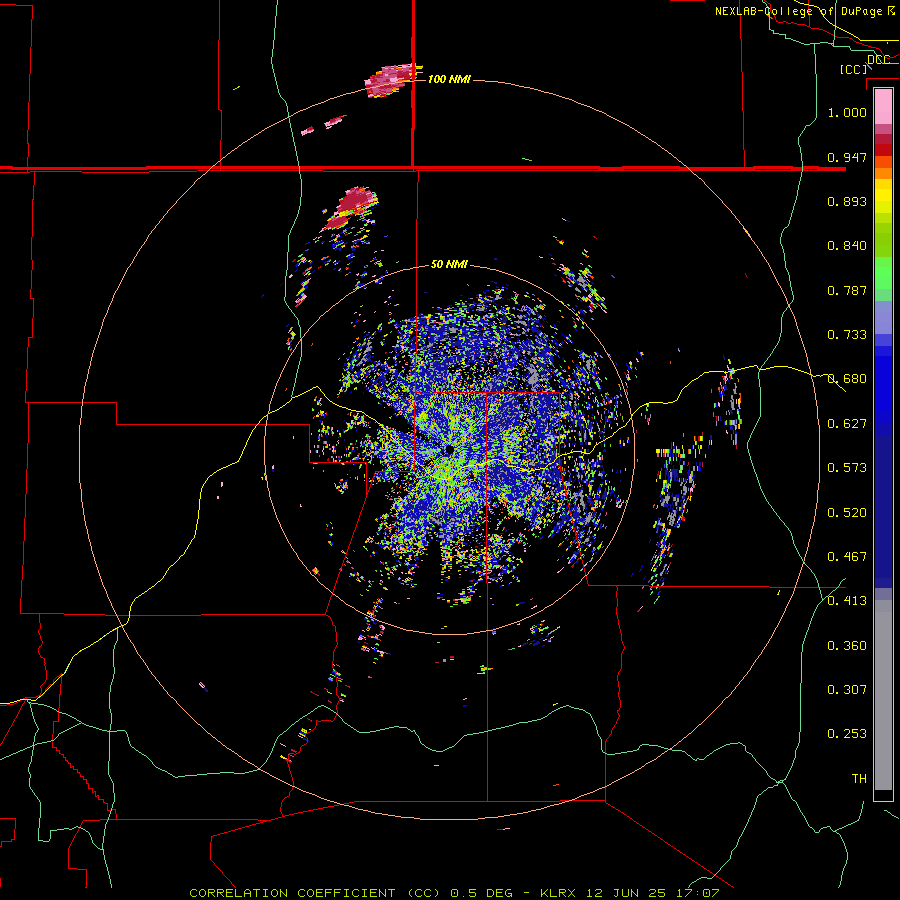The width and height of the screenshot is (900, 900).
Task: Click the black radar site dot at the rings' center
Action: pyautogui.click(x=449, y=450)
